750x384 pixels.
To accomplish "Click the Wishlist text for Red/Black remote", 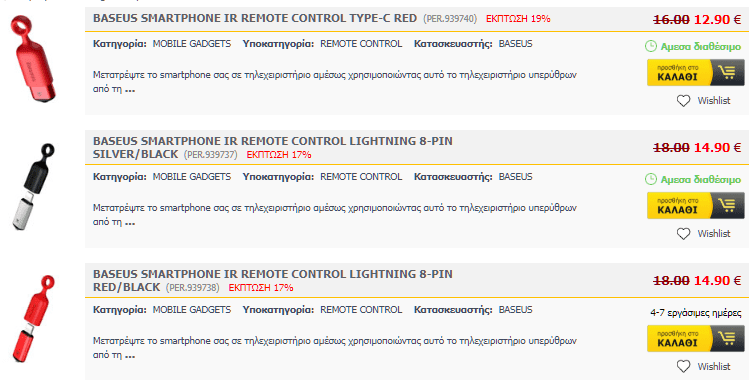I will 714,367.
